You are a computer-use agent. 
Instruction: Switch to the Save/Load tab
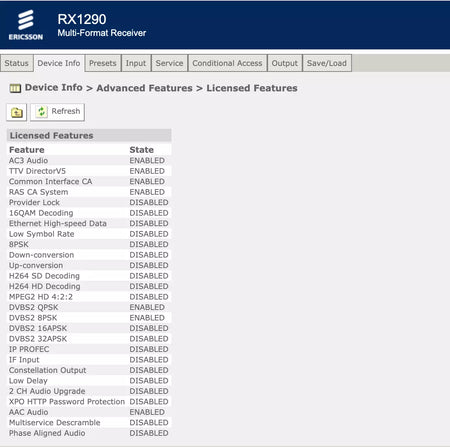pos(327,63)
